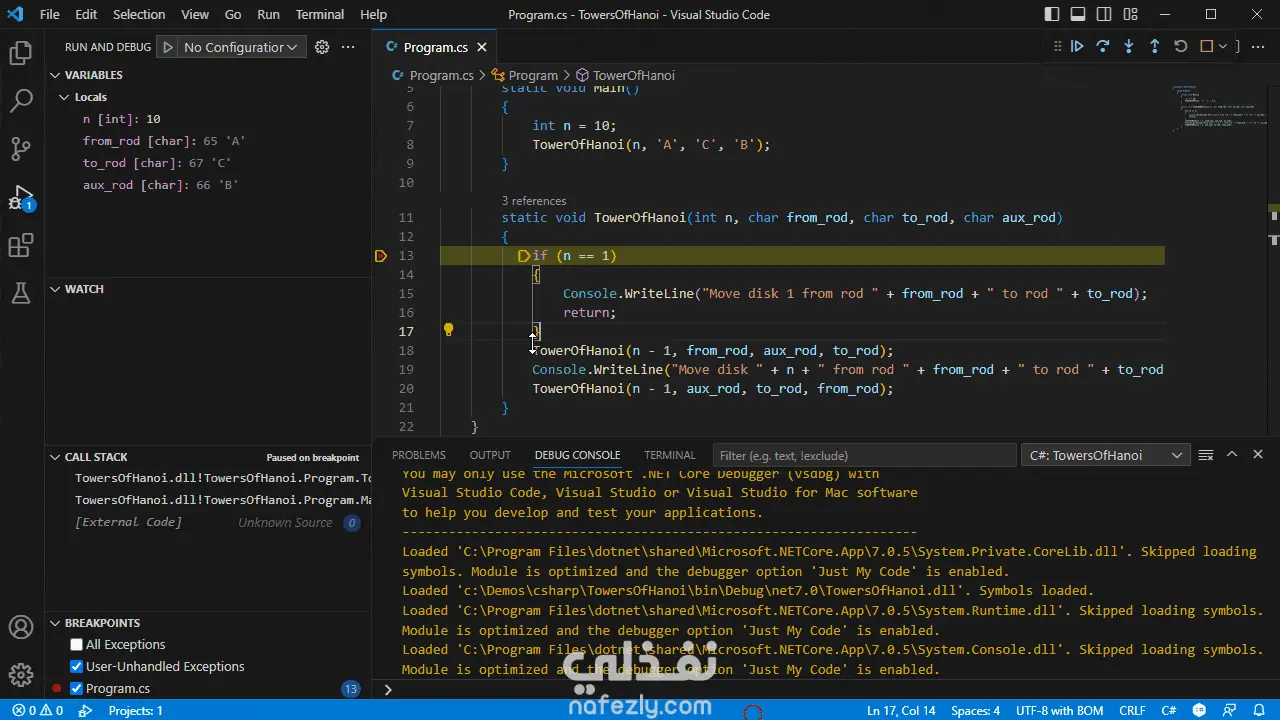Switch to the TERMINAL panel tab
This screenshot has height=720, width=1280.
coord(669,455)
